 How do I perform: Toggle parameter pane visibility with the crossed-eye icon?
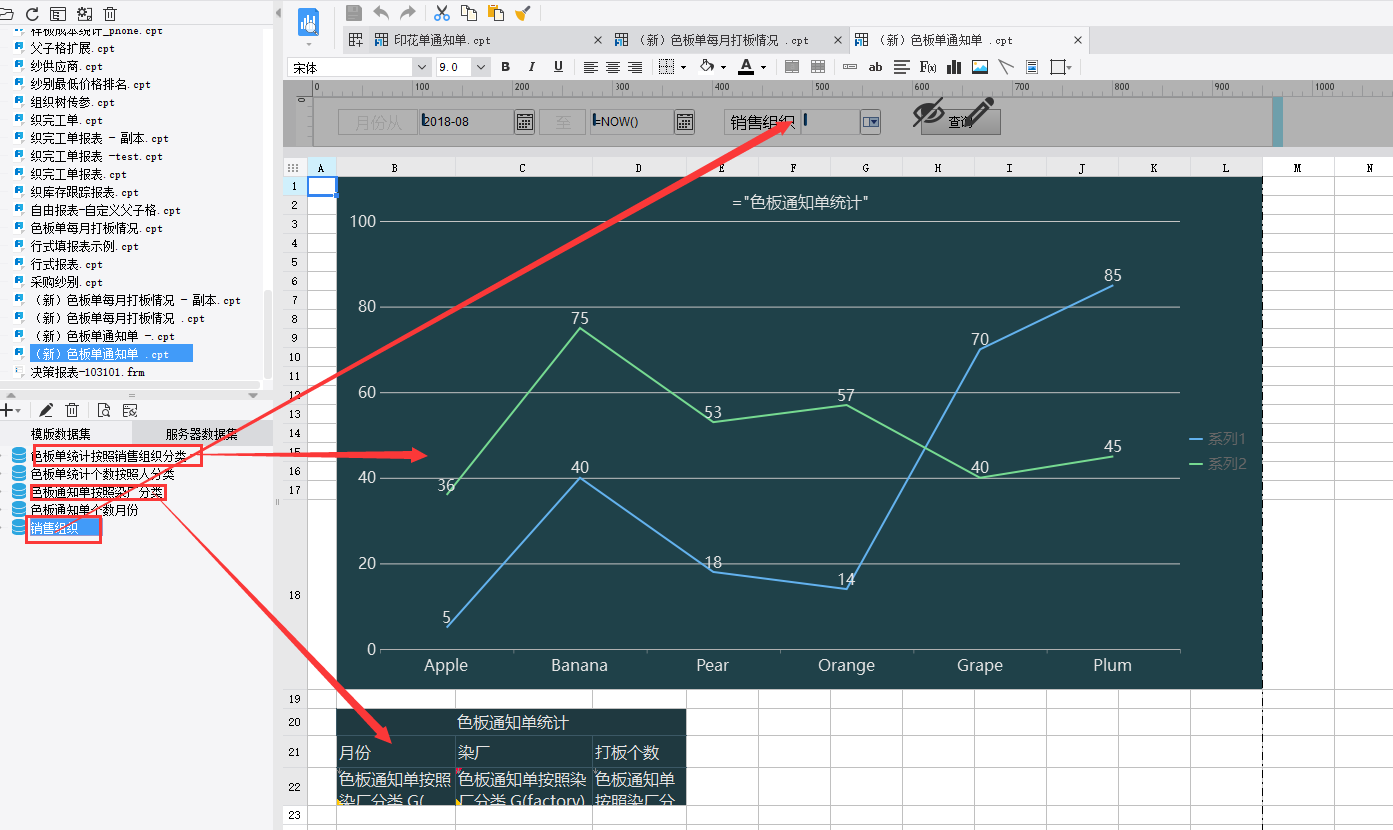[x=928, y=112]
